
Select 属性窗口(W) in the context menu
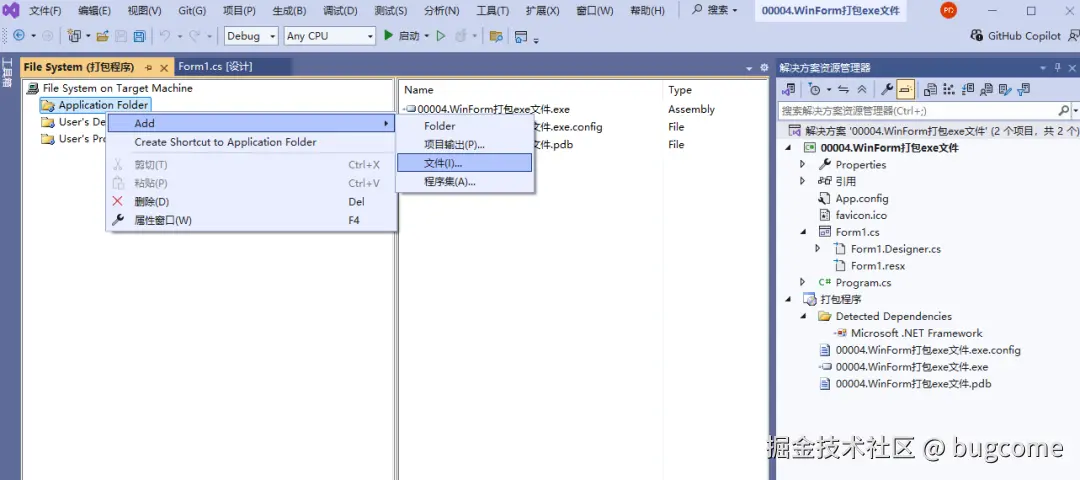pyautogui.click(x=251, y=220)
